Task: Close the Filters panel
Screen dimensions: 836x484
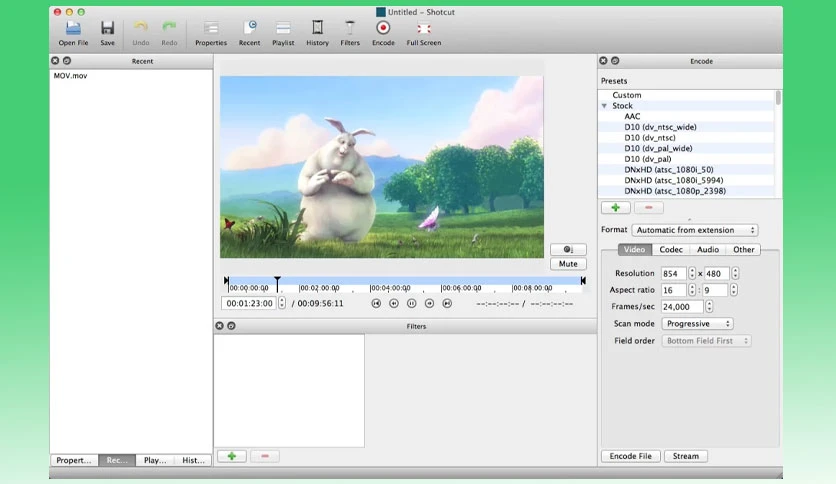Action: point(219,326)
